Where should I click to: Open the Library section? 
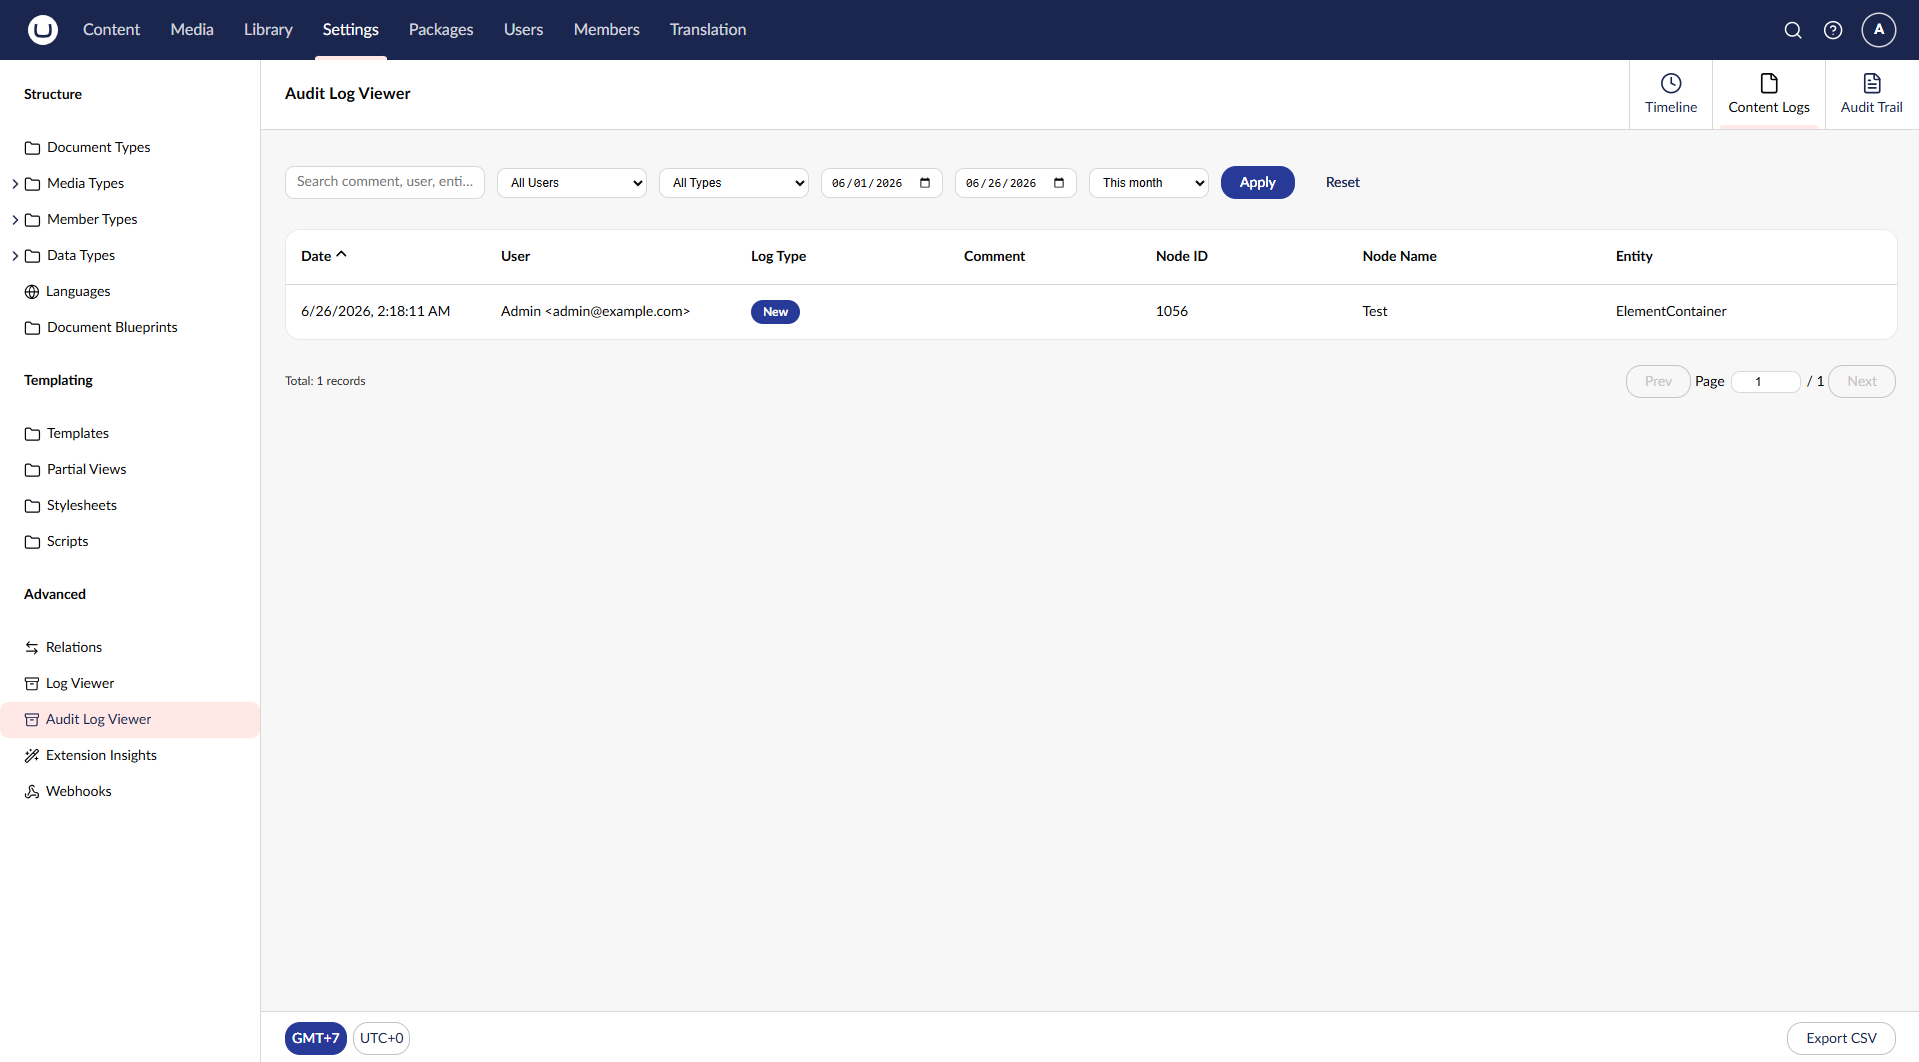tap(268, 30)
